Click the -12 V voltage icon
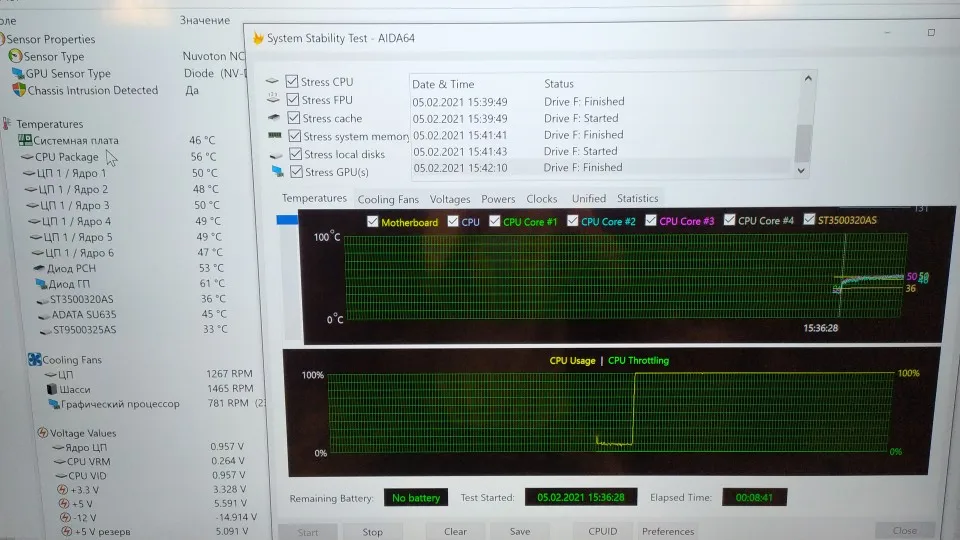 [x=66, y=518]
